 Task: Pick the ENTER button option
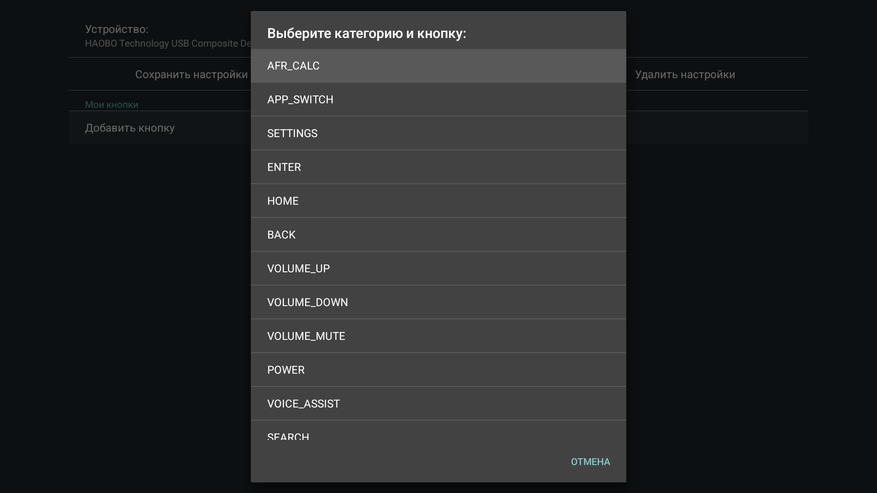pos(438,167)
